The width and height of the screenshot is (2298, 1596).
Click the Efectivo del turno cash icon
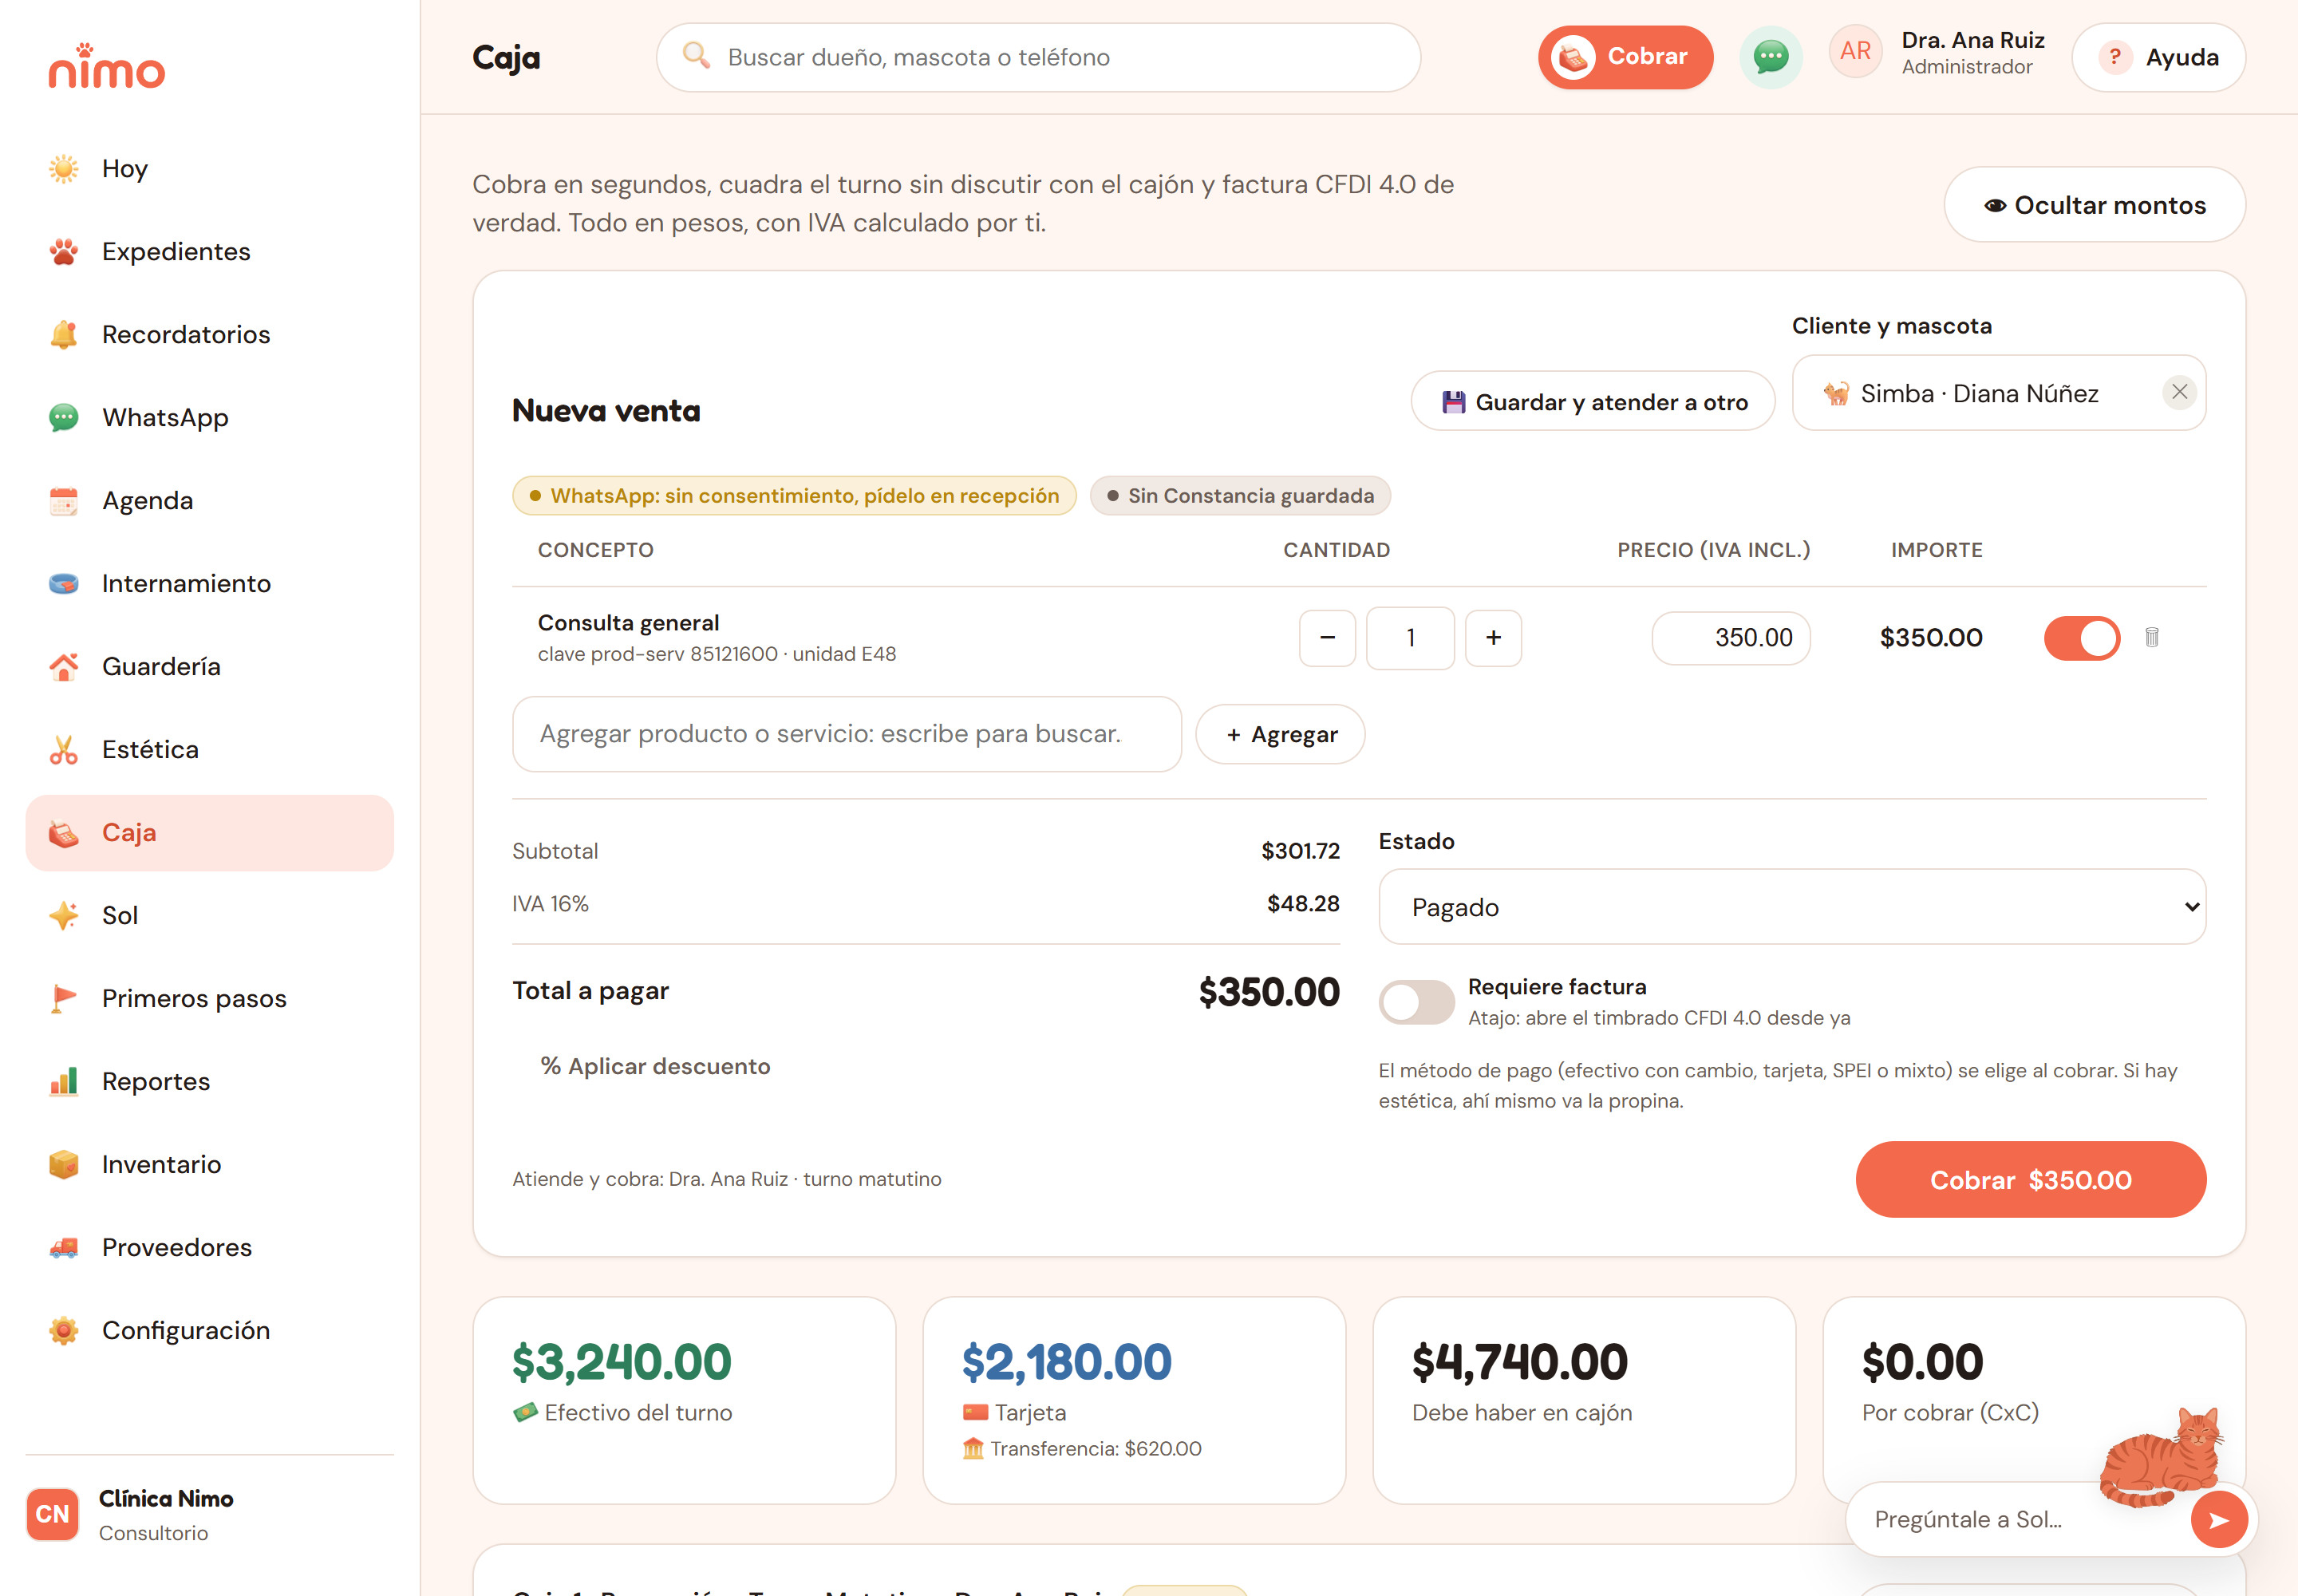pyautogui.click(x=525, y=1412)
